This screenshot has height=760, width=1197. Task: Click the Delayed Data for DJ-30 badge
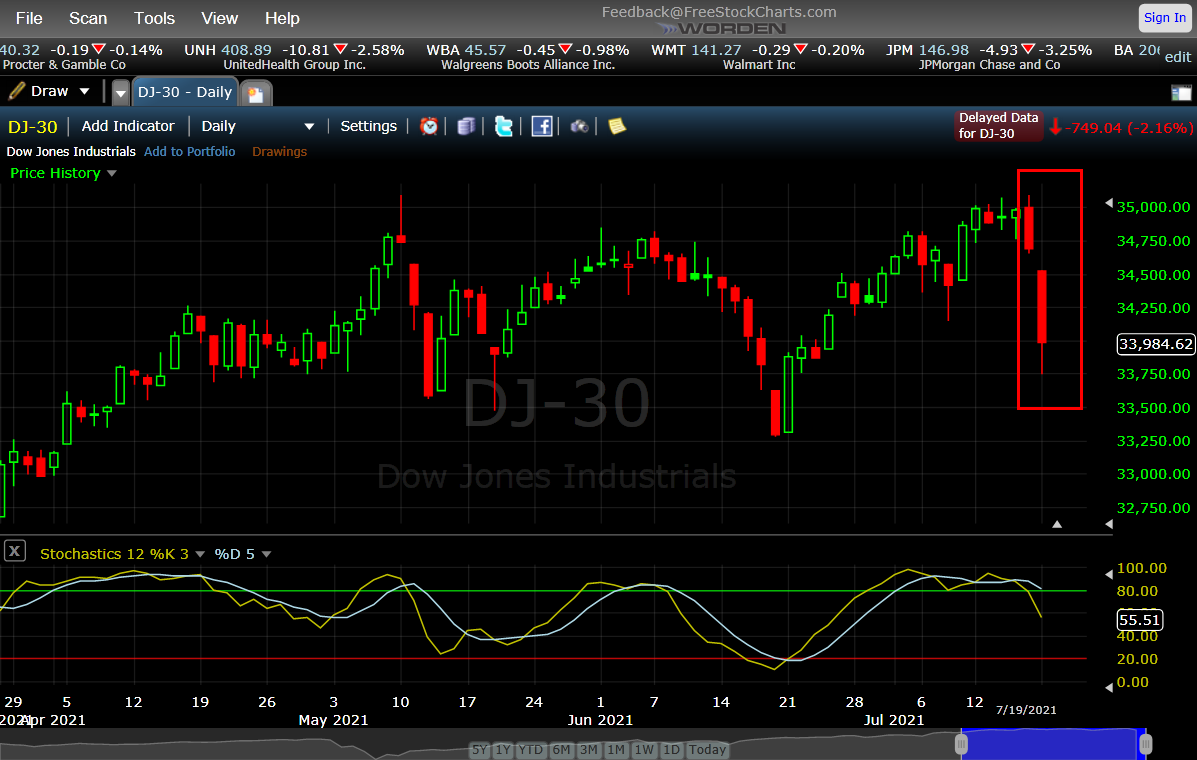(999, 125)
